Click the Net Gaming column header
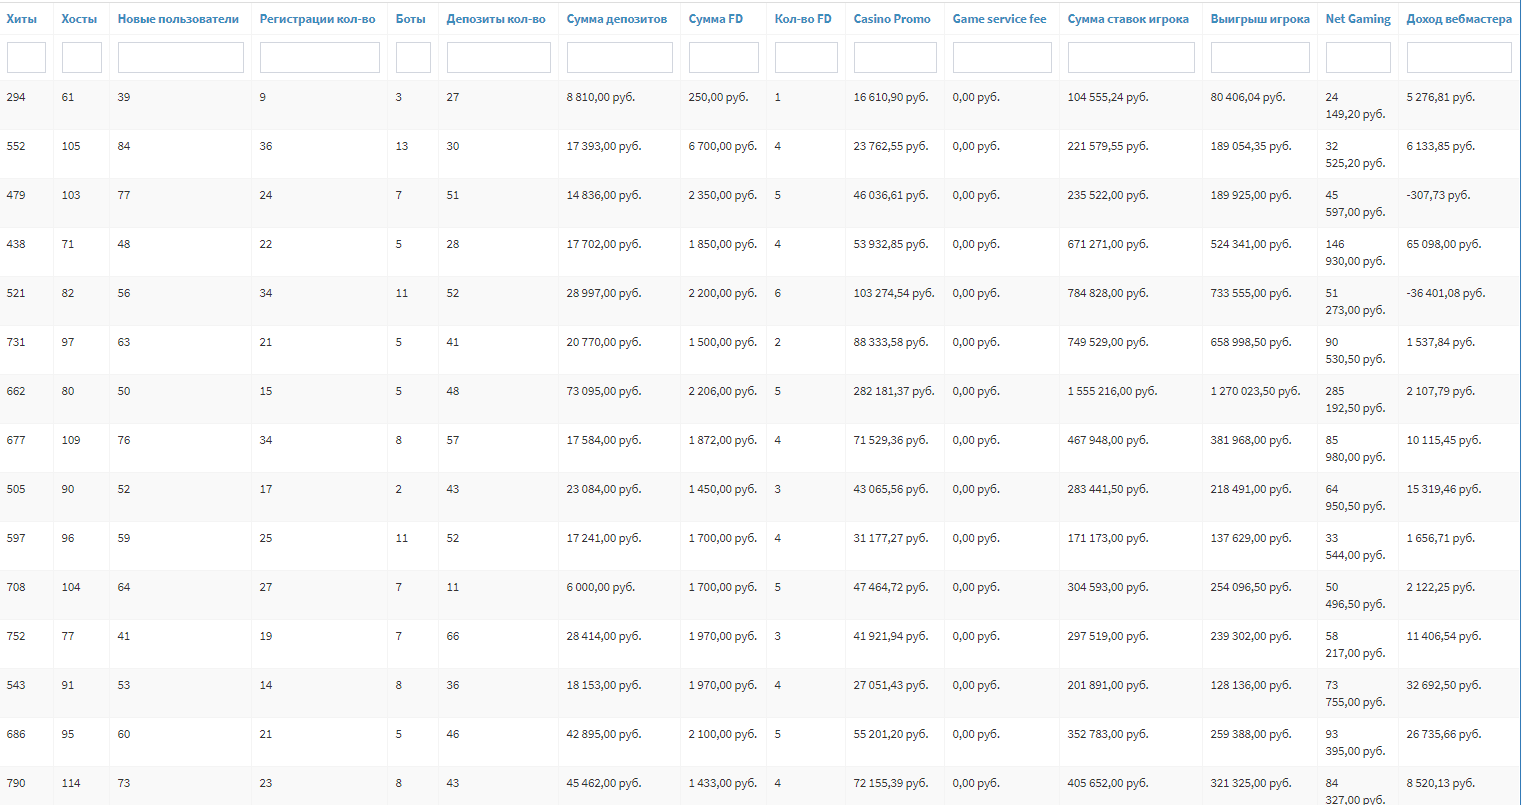This screenshot has width=1522, height=805. point(1357,19)
